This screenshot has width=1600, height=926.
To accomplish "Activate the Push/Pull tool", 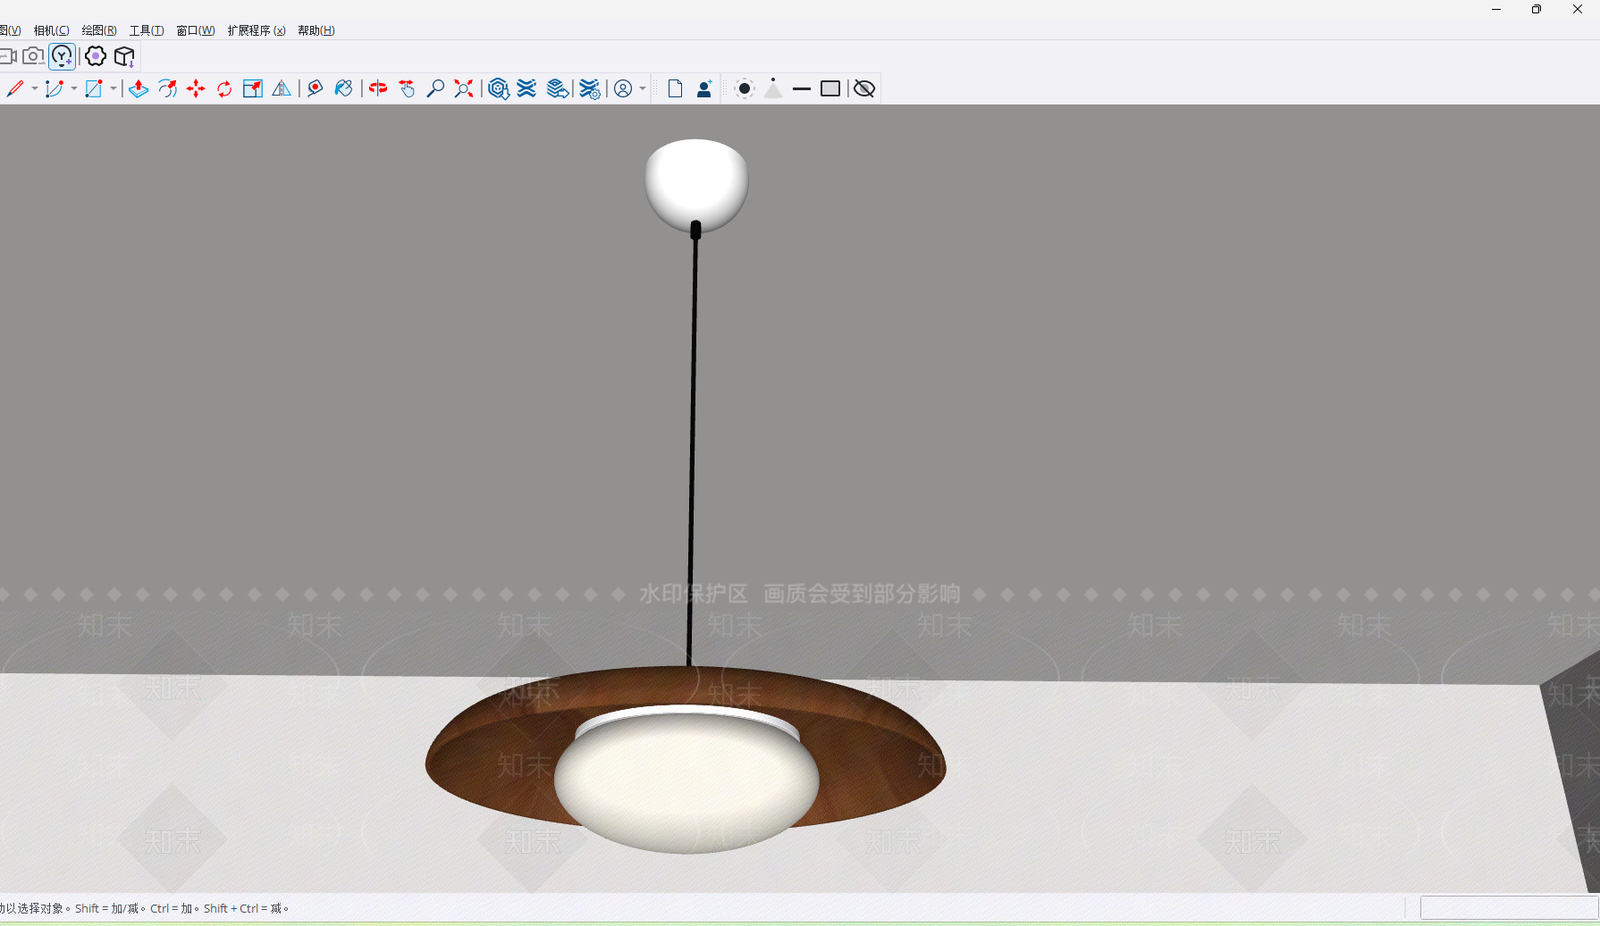I will (139, 89).
